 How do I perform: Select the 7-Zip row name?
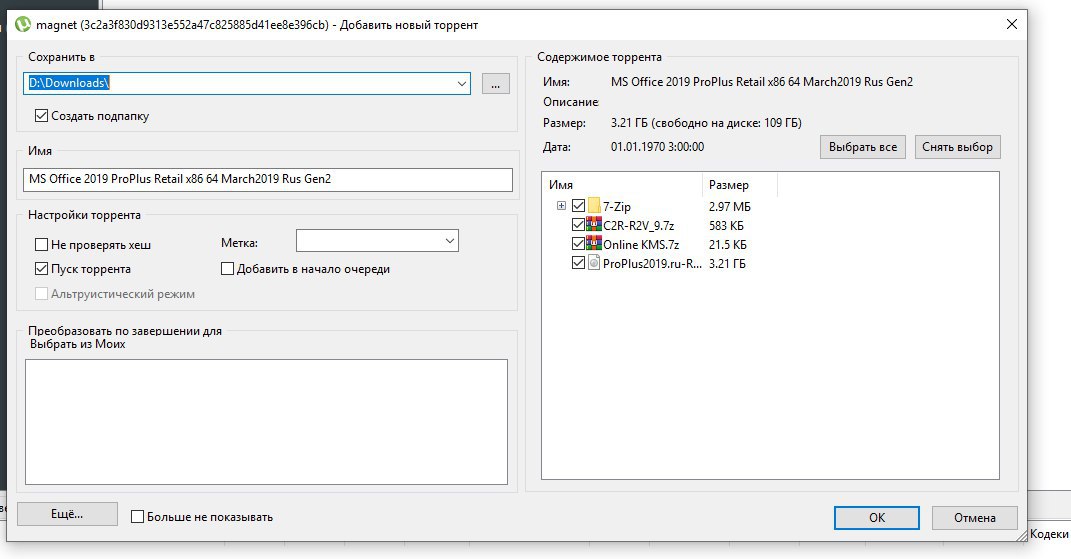617,206
